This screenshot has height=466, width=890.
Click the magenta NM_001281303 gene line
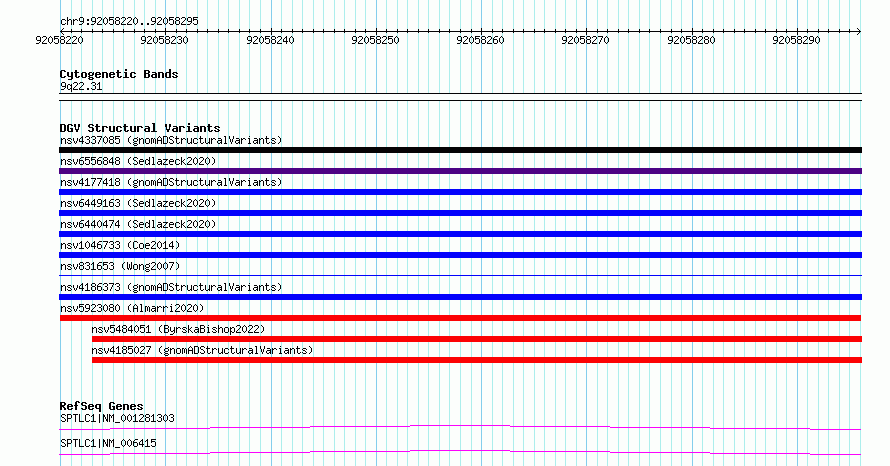point(460,427)
